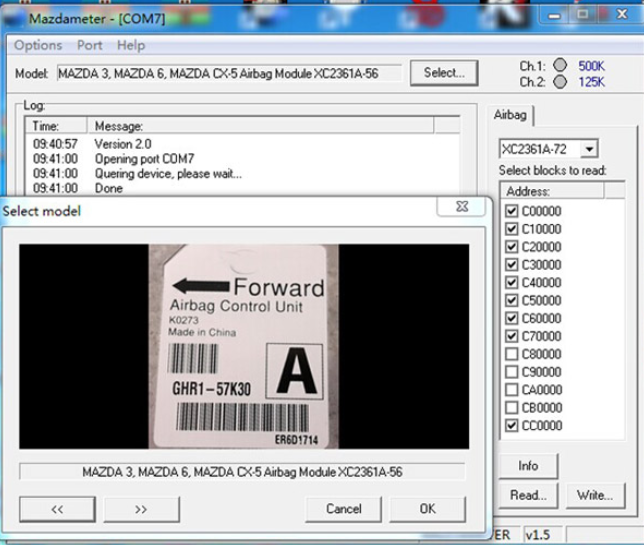Open the Help menu
The image size is (644, 545).
131,45
